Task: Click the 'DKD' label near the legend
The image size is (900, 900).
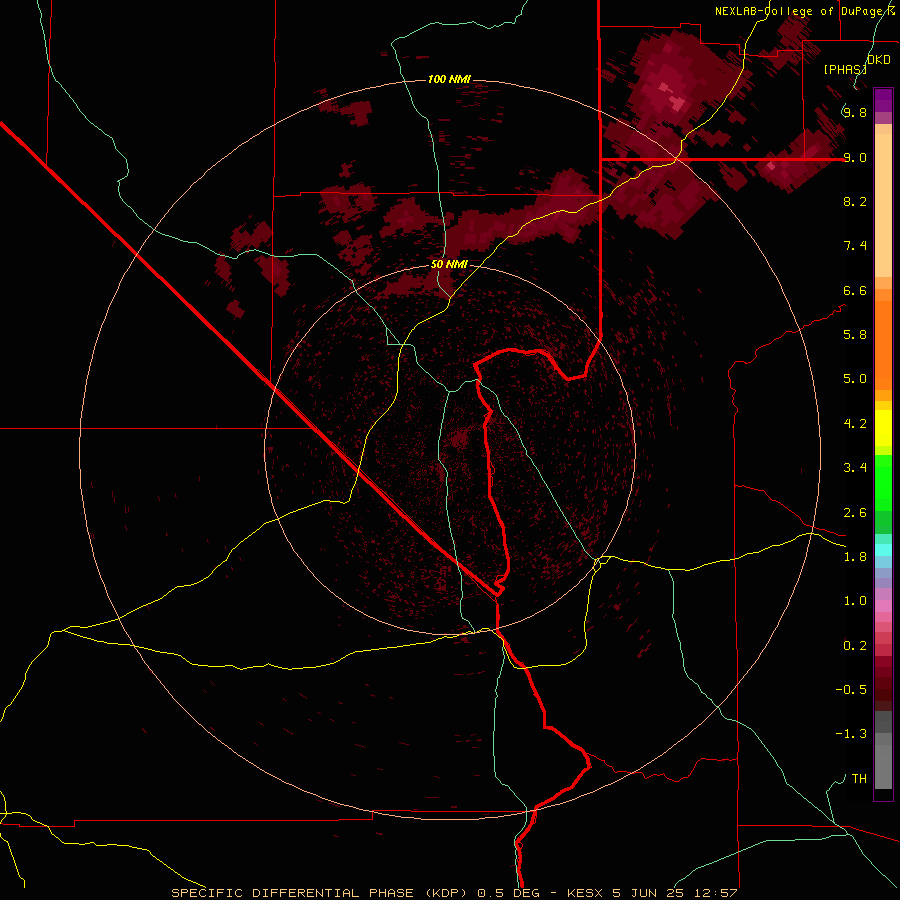Action: [879, 60]
